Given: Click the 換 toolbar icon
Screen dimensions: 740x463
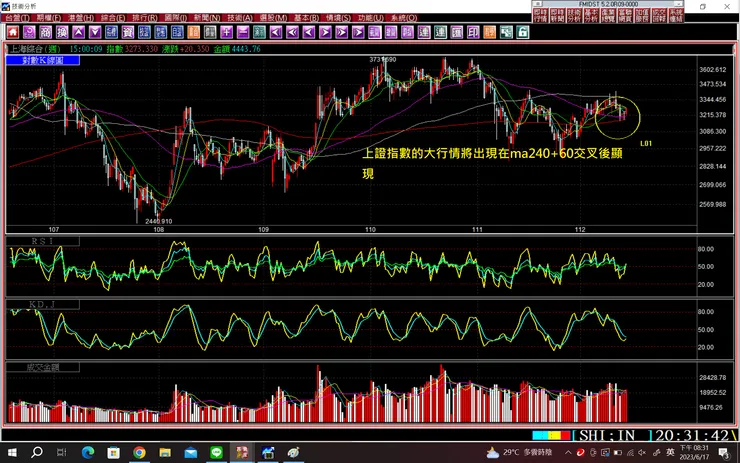Looking at the screenshot, I should 62,32.
